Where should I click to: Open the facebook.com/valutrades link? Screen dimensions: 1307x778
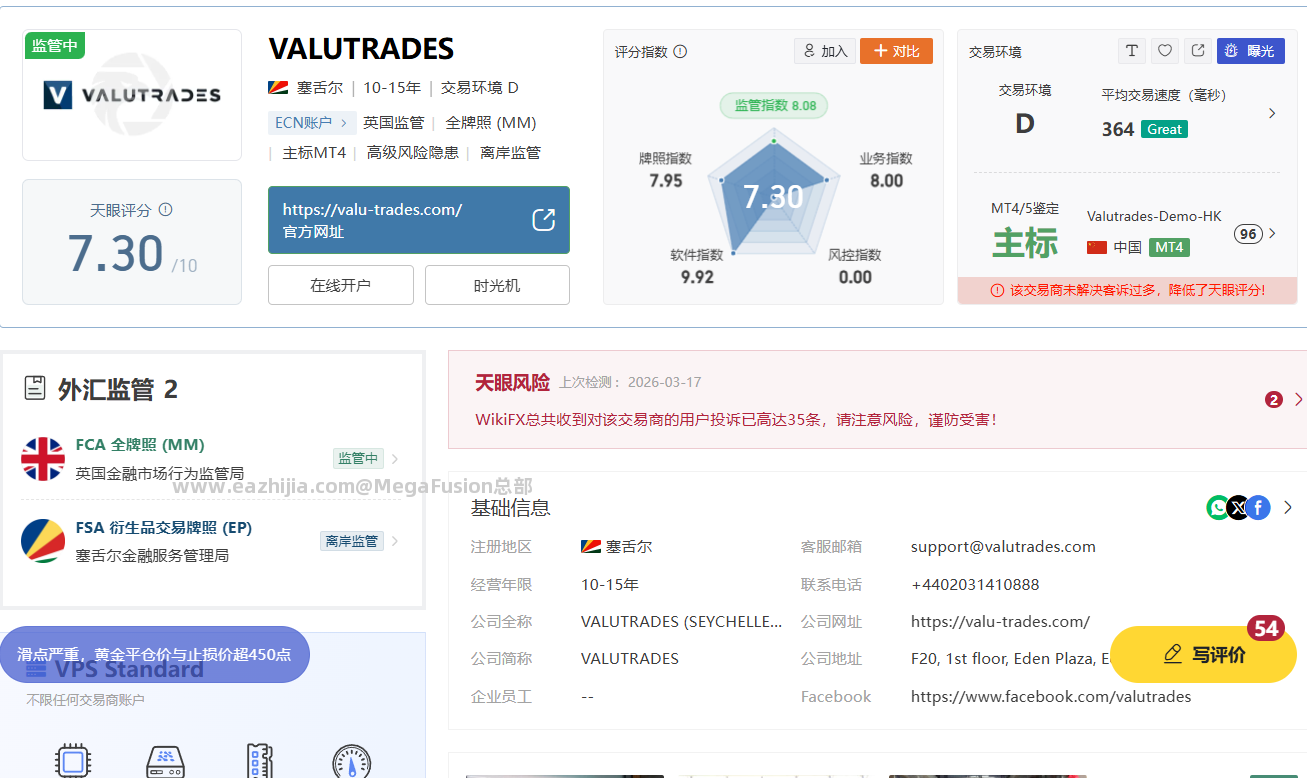coord(1051,696)
